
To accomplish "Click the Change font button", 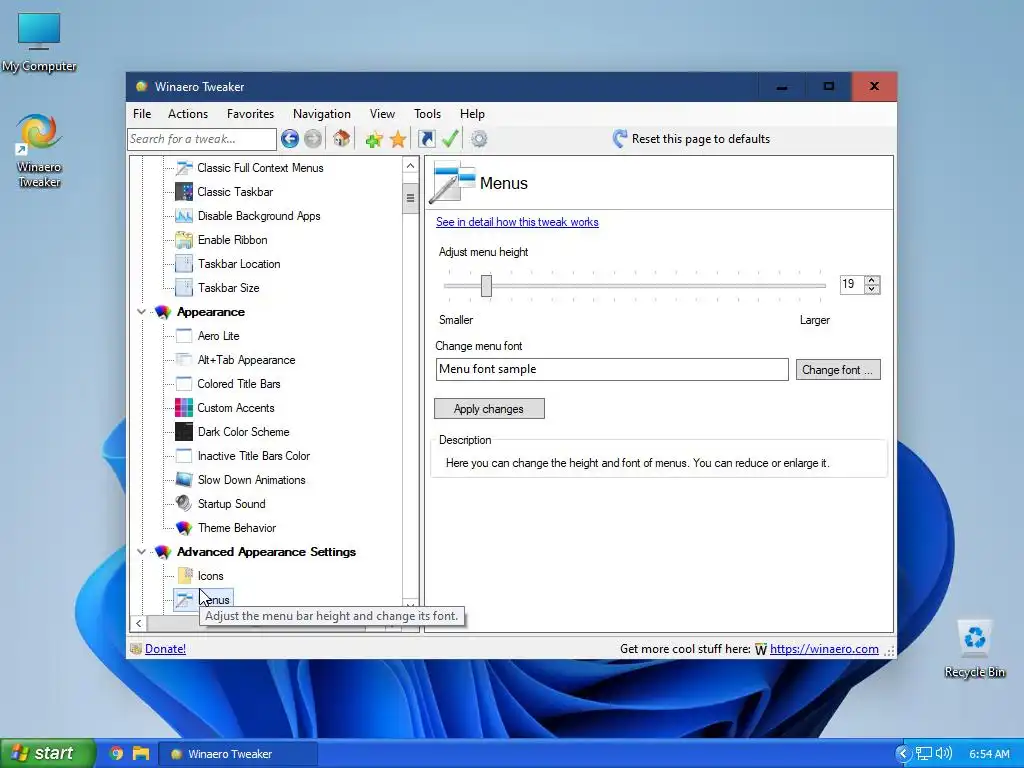I will coord(838,370).
